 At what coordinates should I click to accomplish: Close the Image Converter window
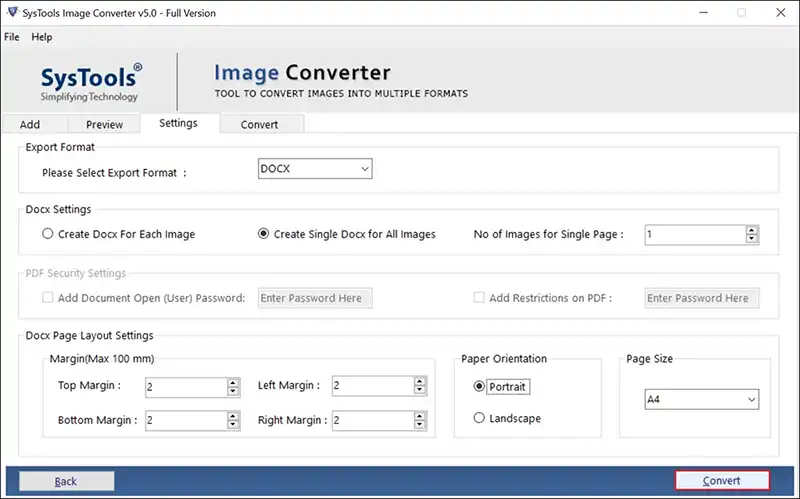(x=781, y=12)
